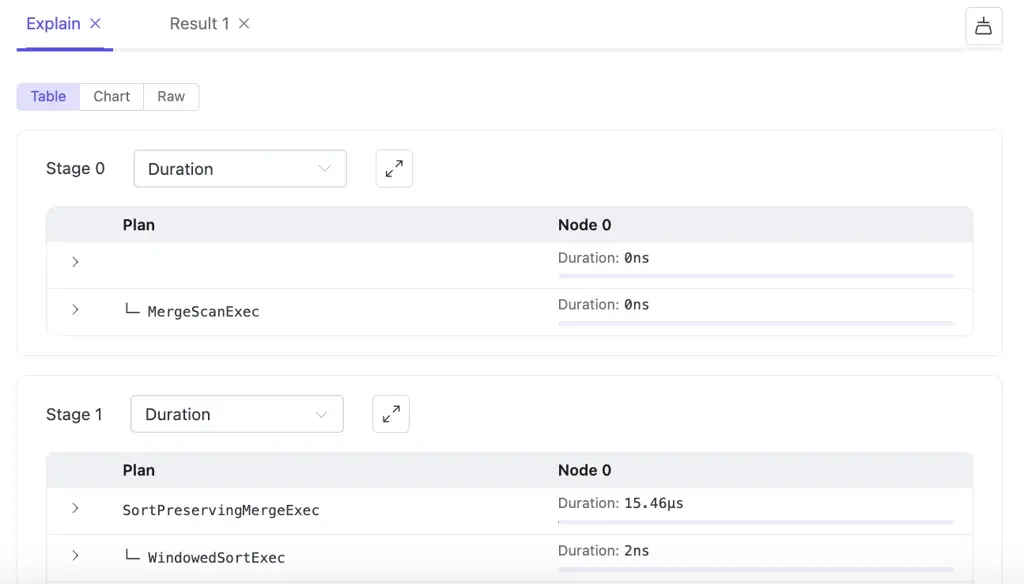1024x584 pixels.
Task: Switch to Table view
Action: point(48,96)
